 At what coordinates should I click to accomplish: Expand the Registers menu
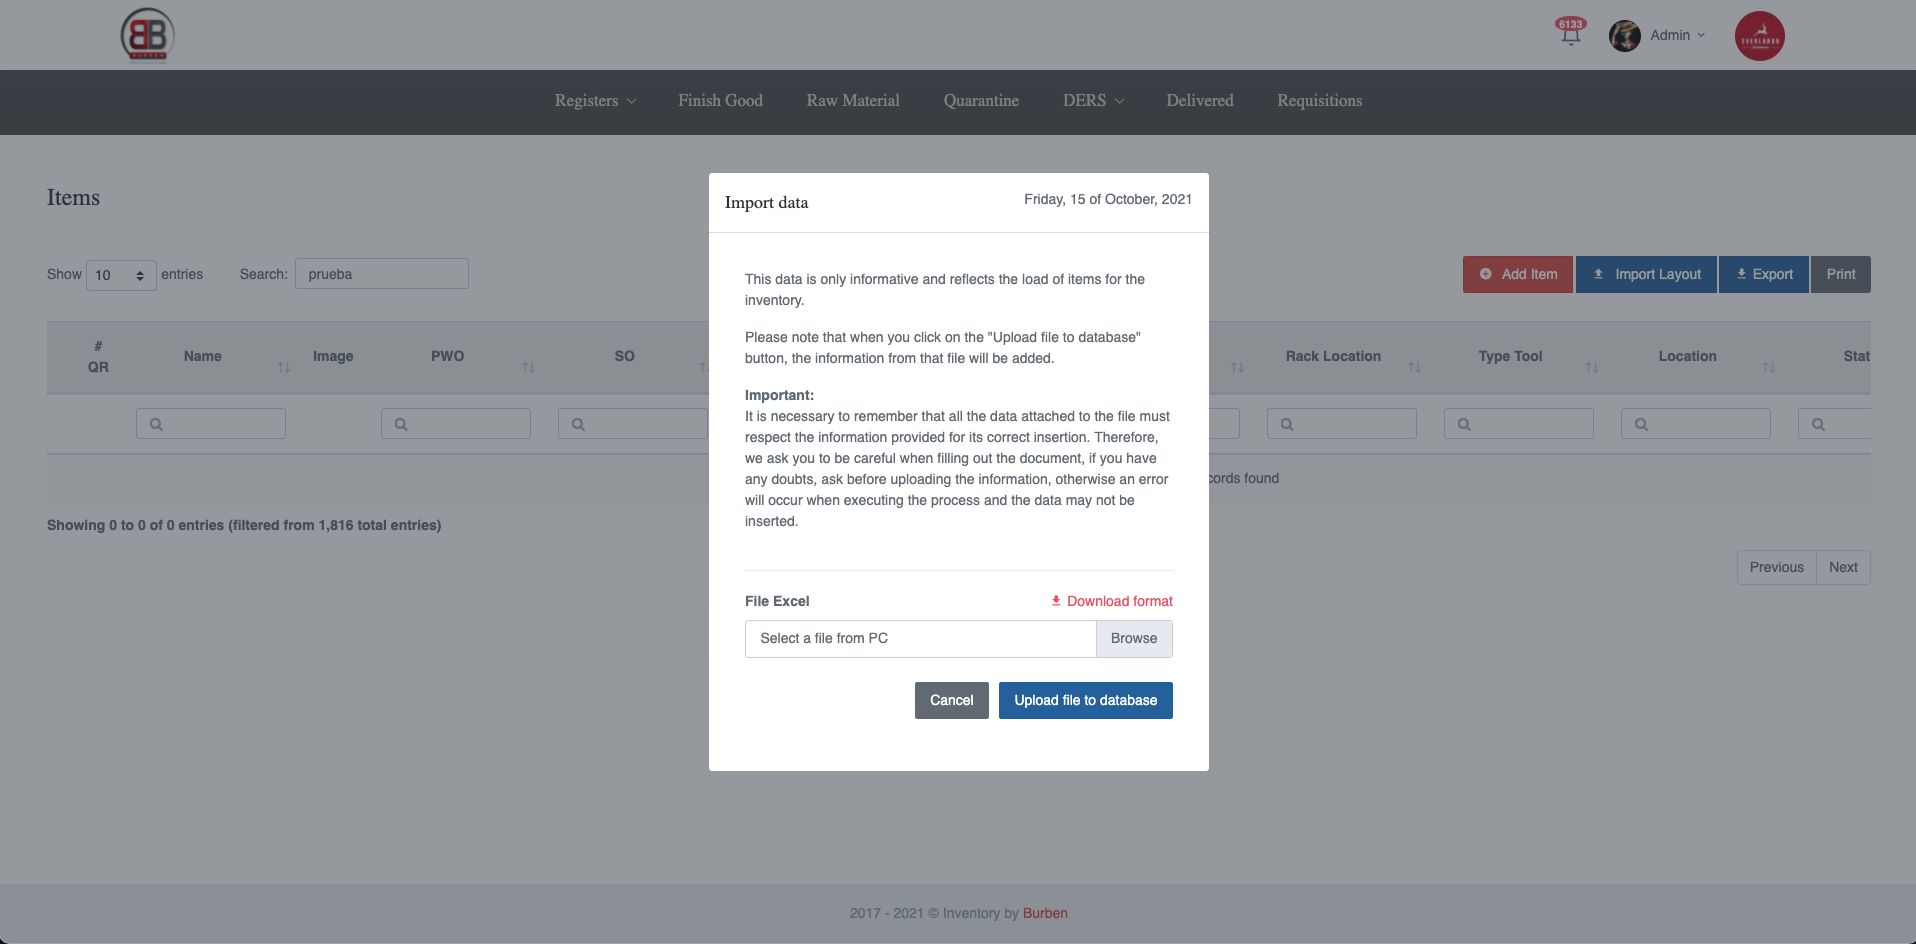595,101
